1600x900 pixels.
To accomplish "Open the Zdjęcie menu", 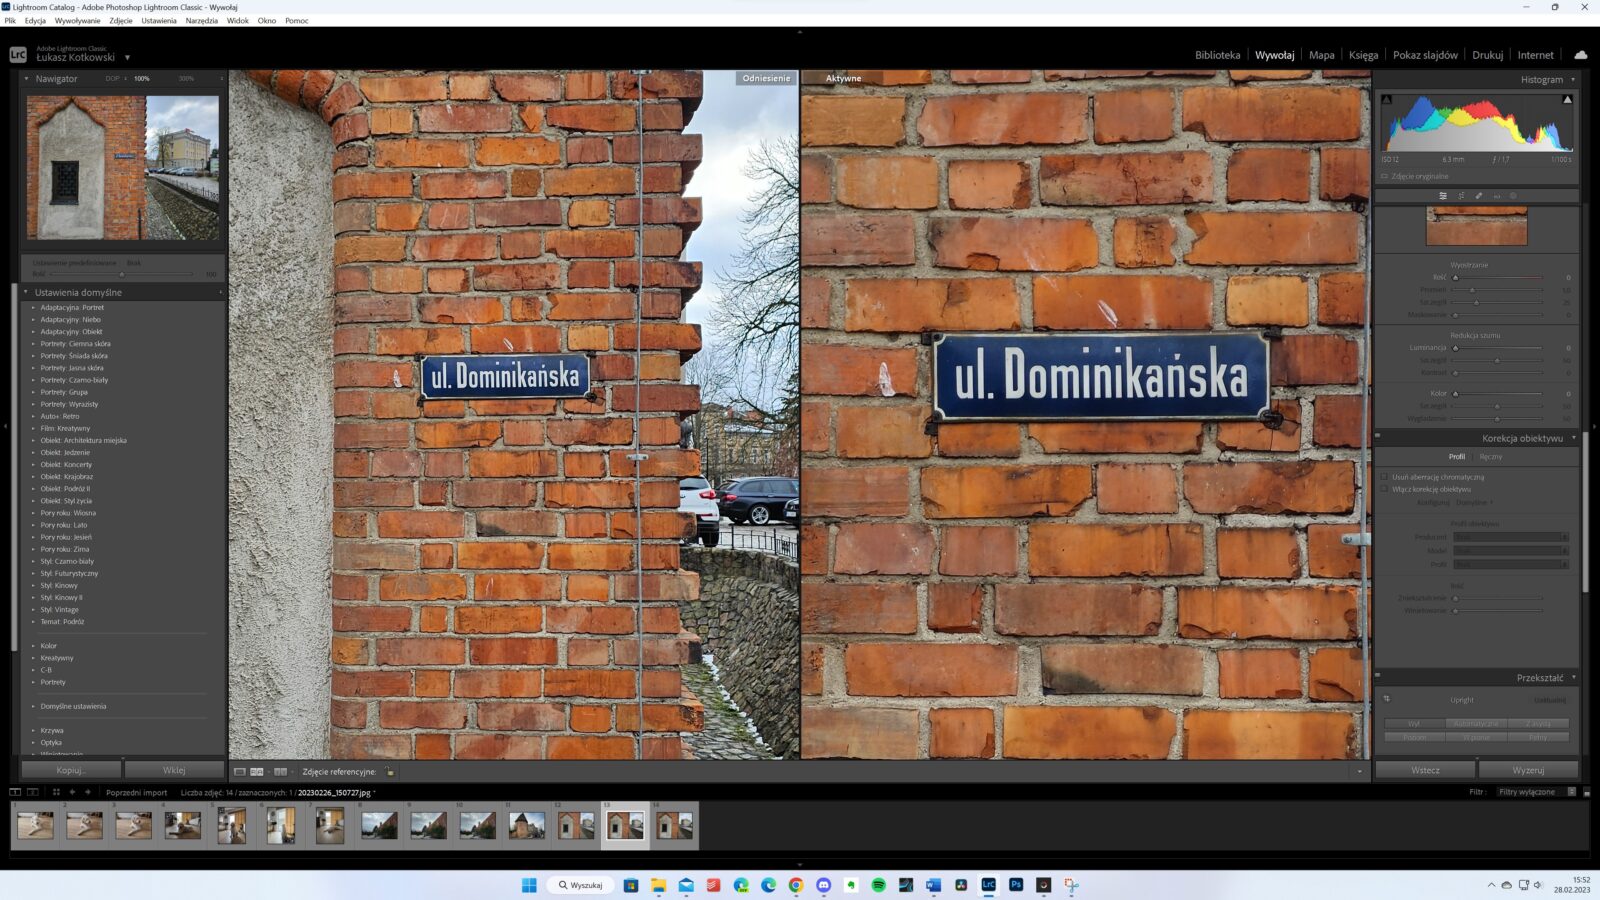I will 121,20.
